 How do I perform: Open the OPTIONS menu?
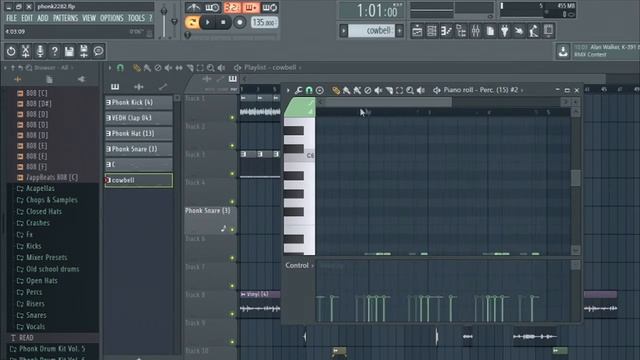pyautogui.click(x=111, y=18)
